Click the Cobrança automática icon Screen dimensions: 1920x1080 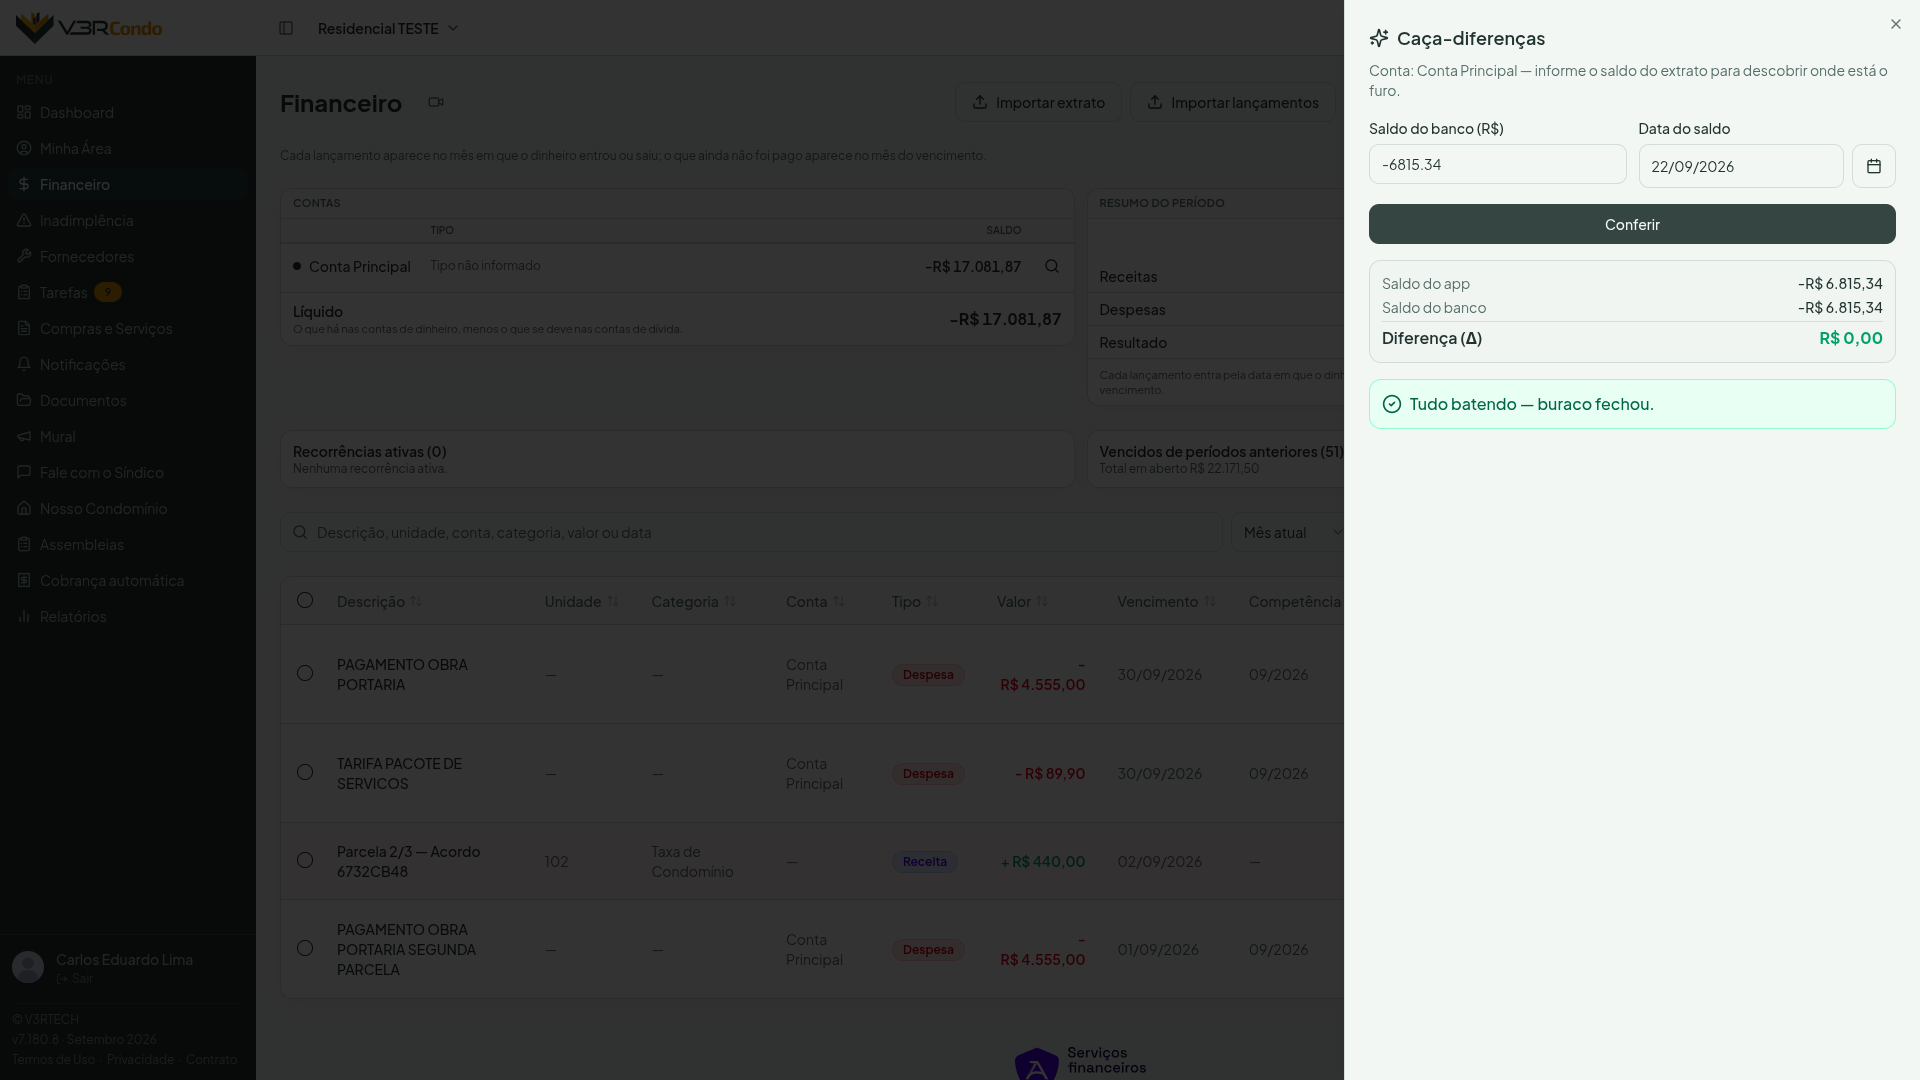[24, 580]
